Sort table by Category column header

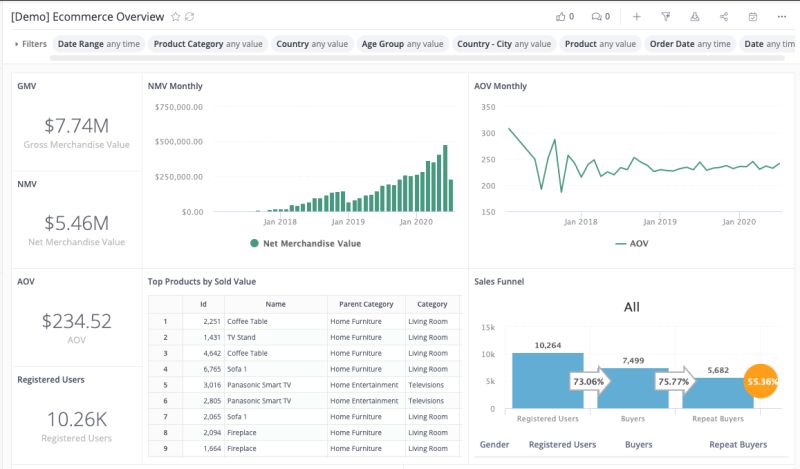432,304
